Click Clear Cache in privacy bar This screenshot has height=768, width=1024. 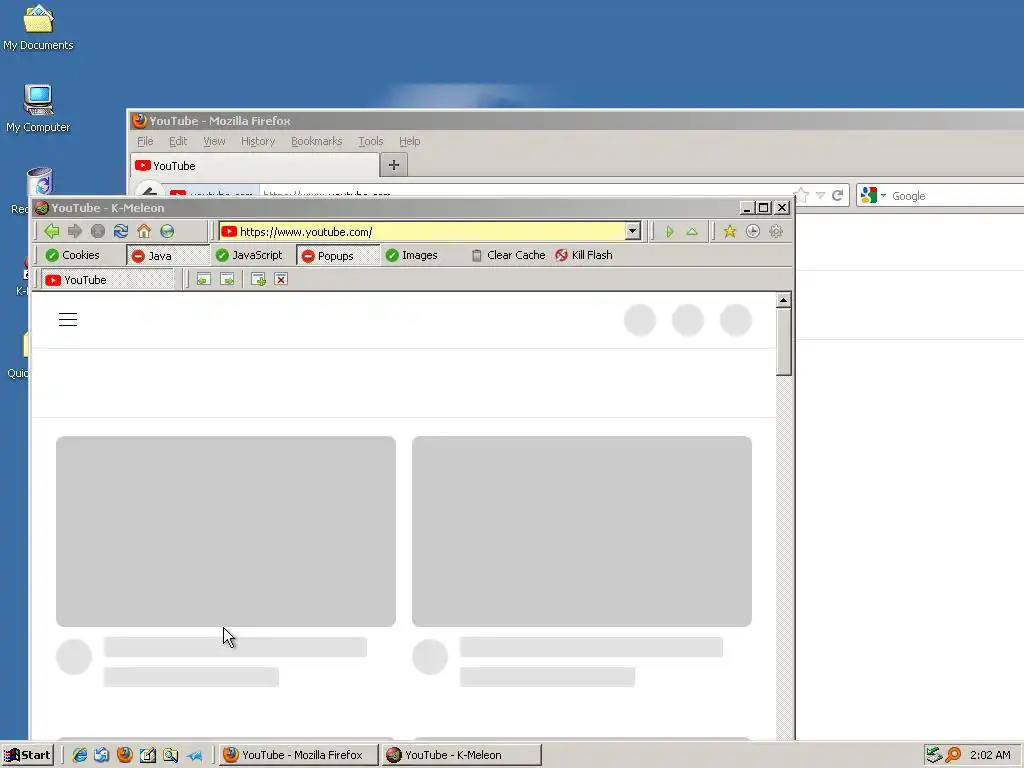508,255
